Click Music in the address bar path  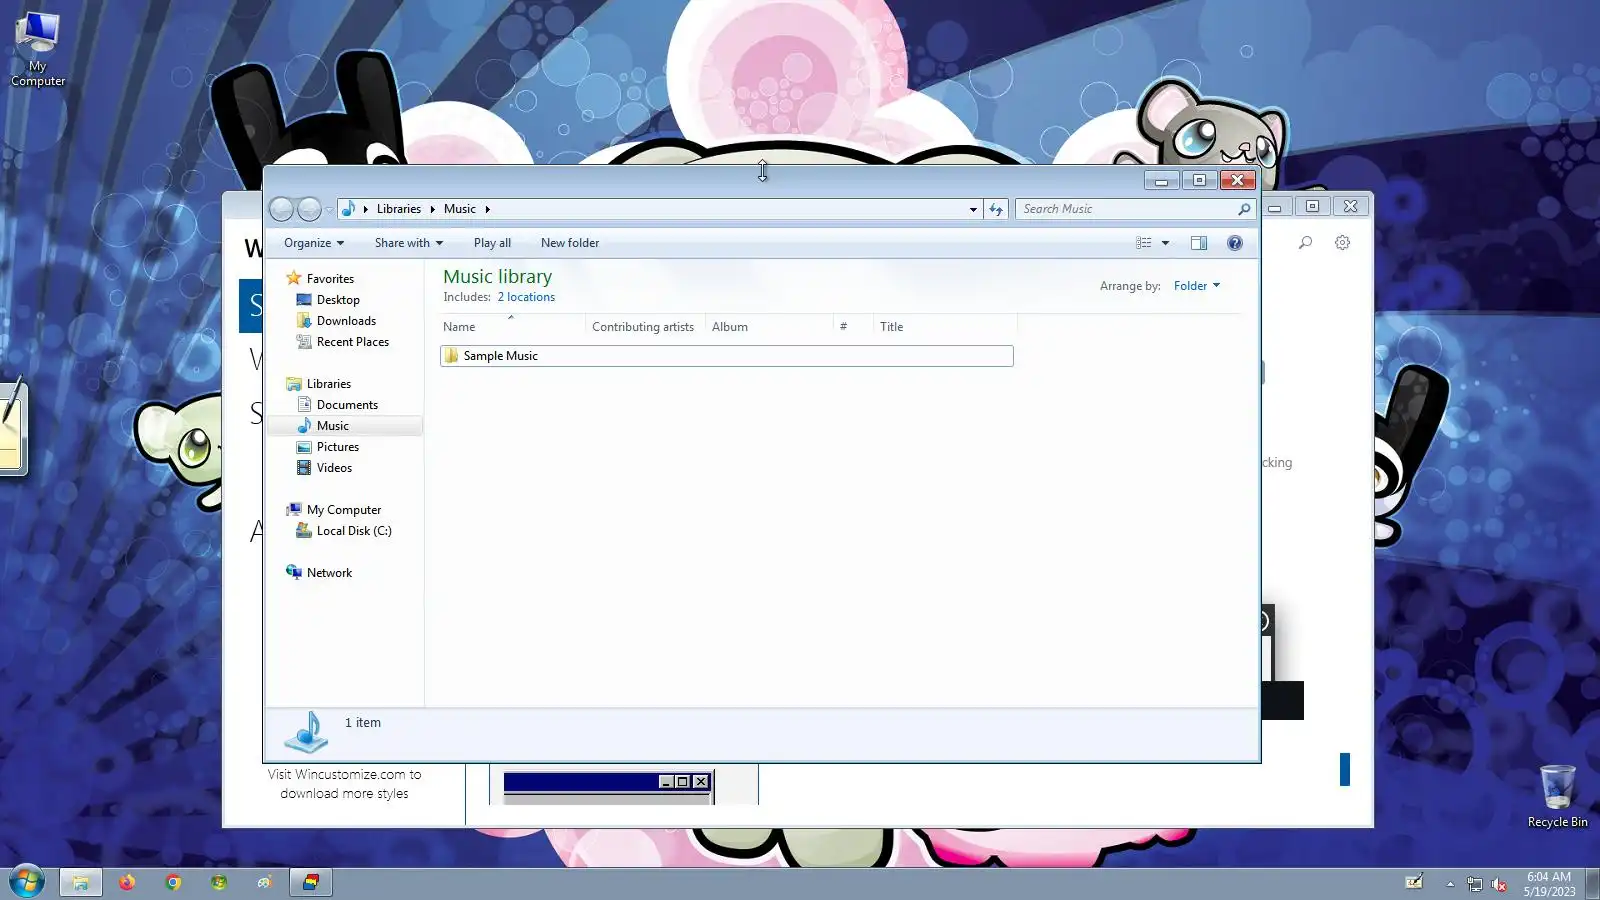point(460,209)
